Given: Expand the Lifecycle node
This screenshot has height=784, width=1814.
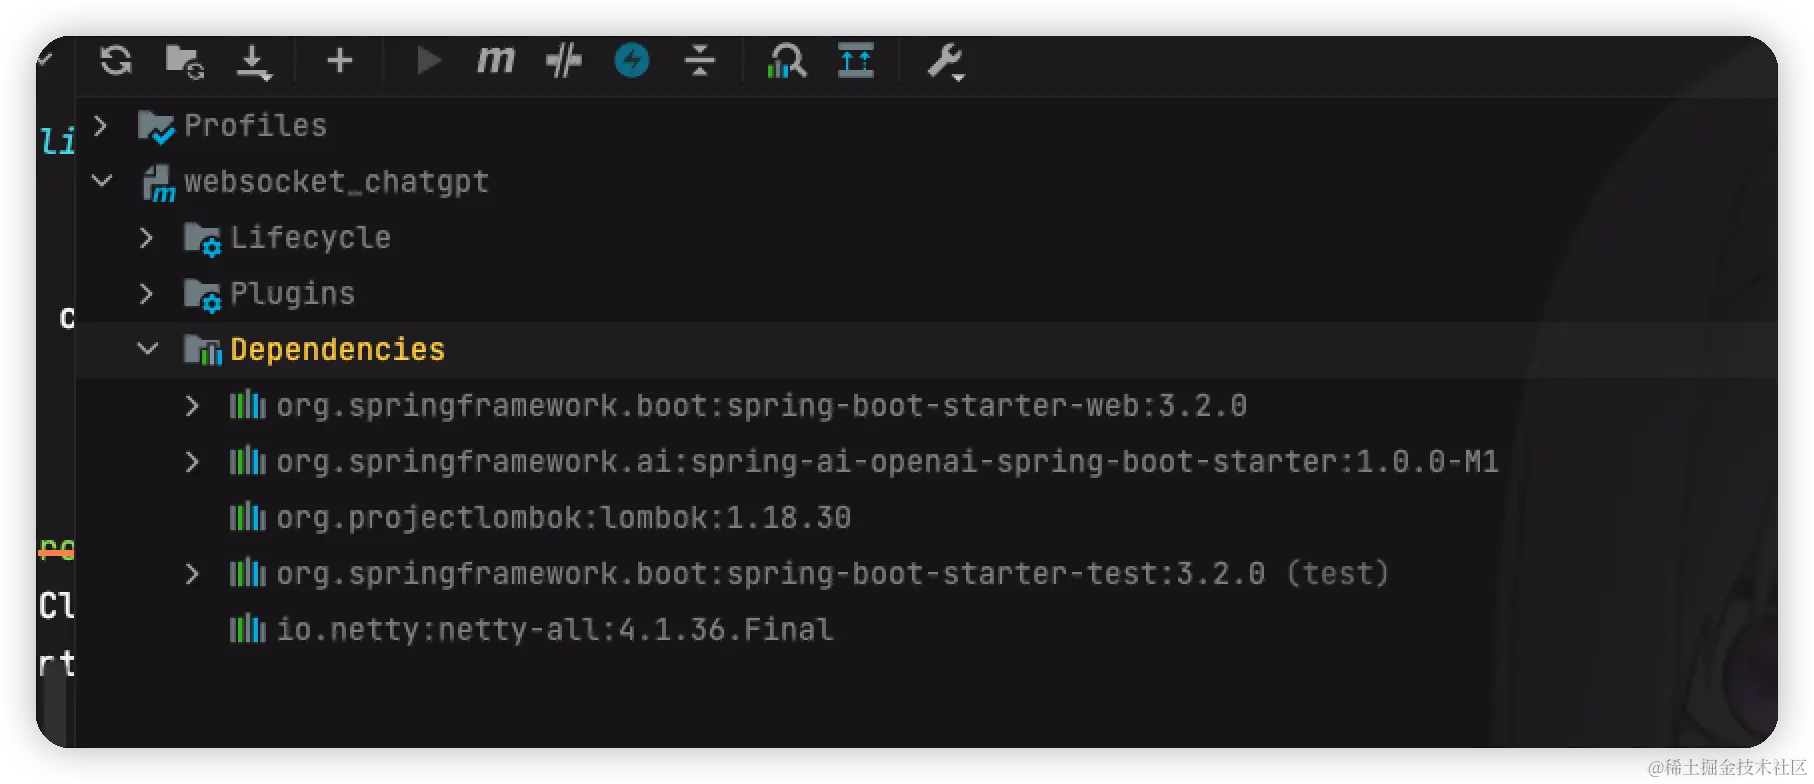Looking at the screenshot, I should point(146,237).
